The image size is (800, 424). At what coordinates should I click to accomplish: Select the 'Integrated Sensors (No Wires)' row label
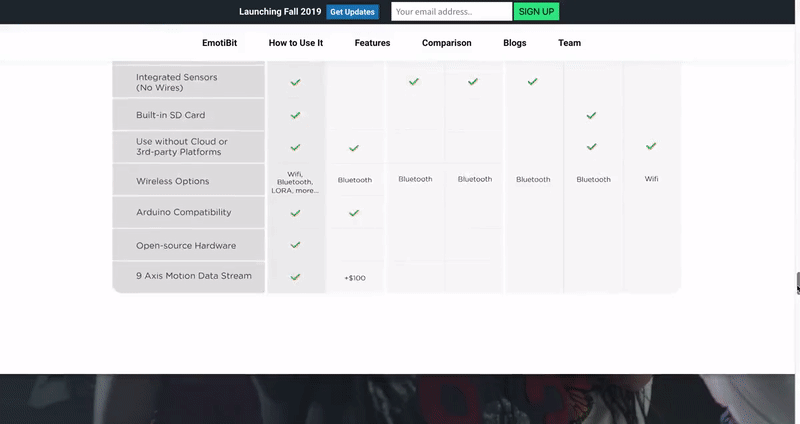[x=177, y=82]
